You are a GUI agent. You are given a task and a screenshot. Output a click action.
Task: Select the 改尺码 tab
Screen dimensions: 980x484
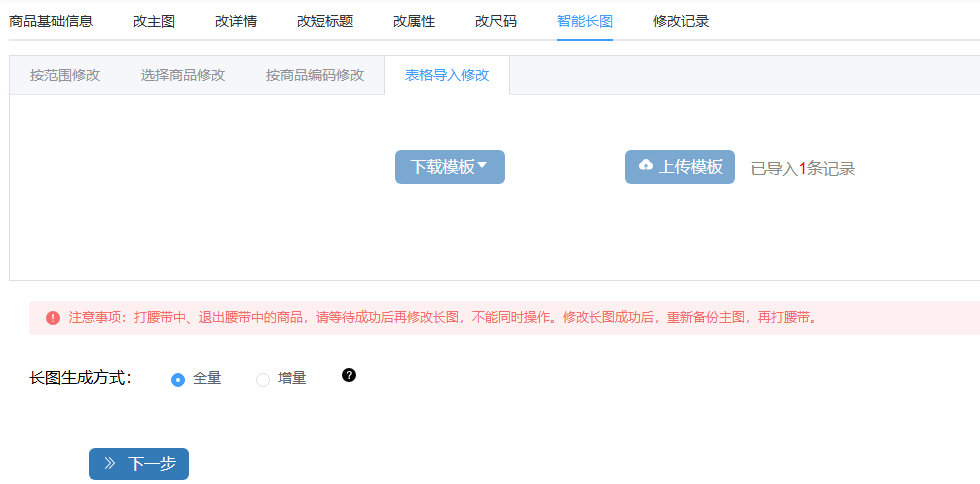tap(496, 21)
